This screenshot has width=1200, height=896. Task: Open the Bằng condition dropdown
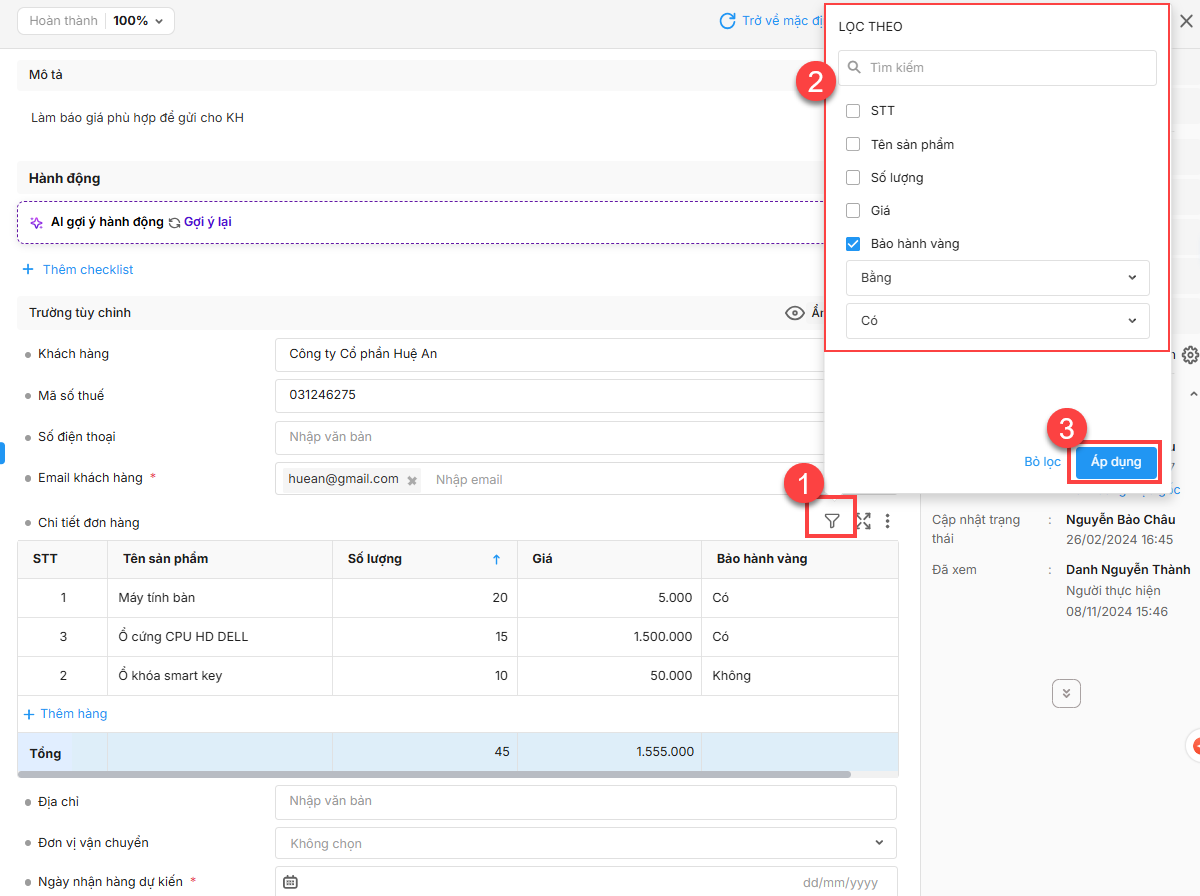997,278
